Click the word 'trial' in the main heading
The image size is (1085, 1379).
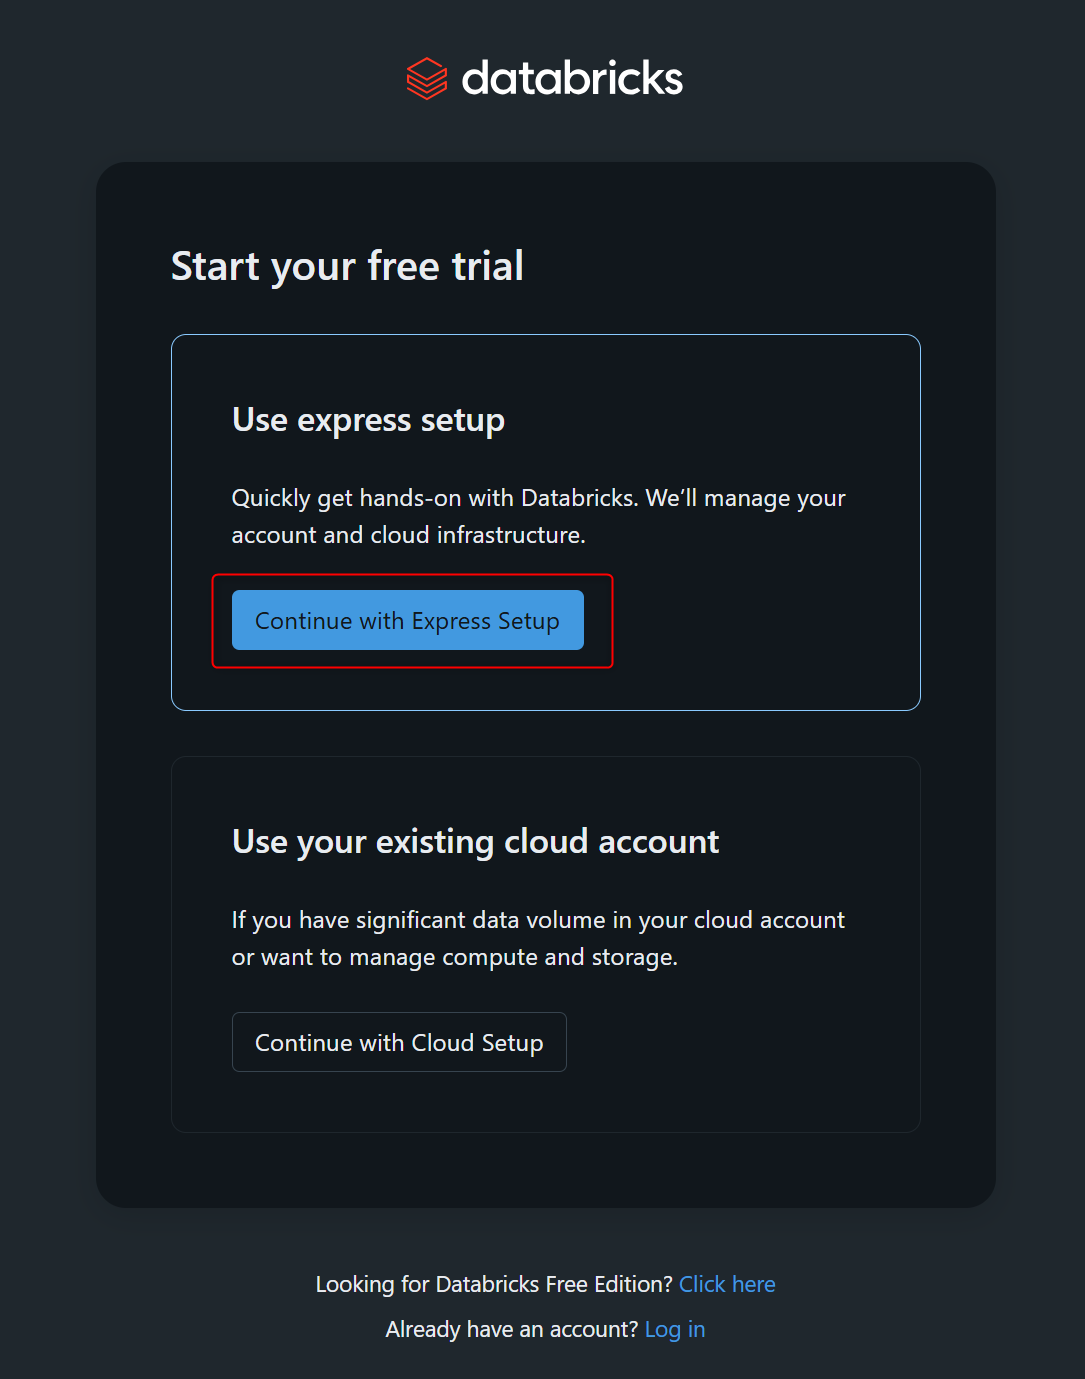click(x=487, y=266)
